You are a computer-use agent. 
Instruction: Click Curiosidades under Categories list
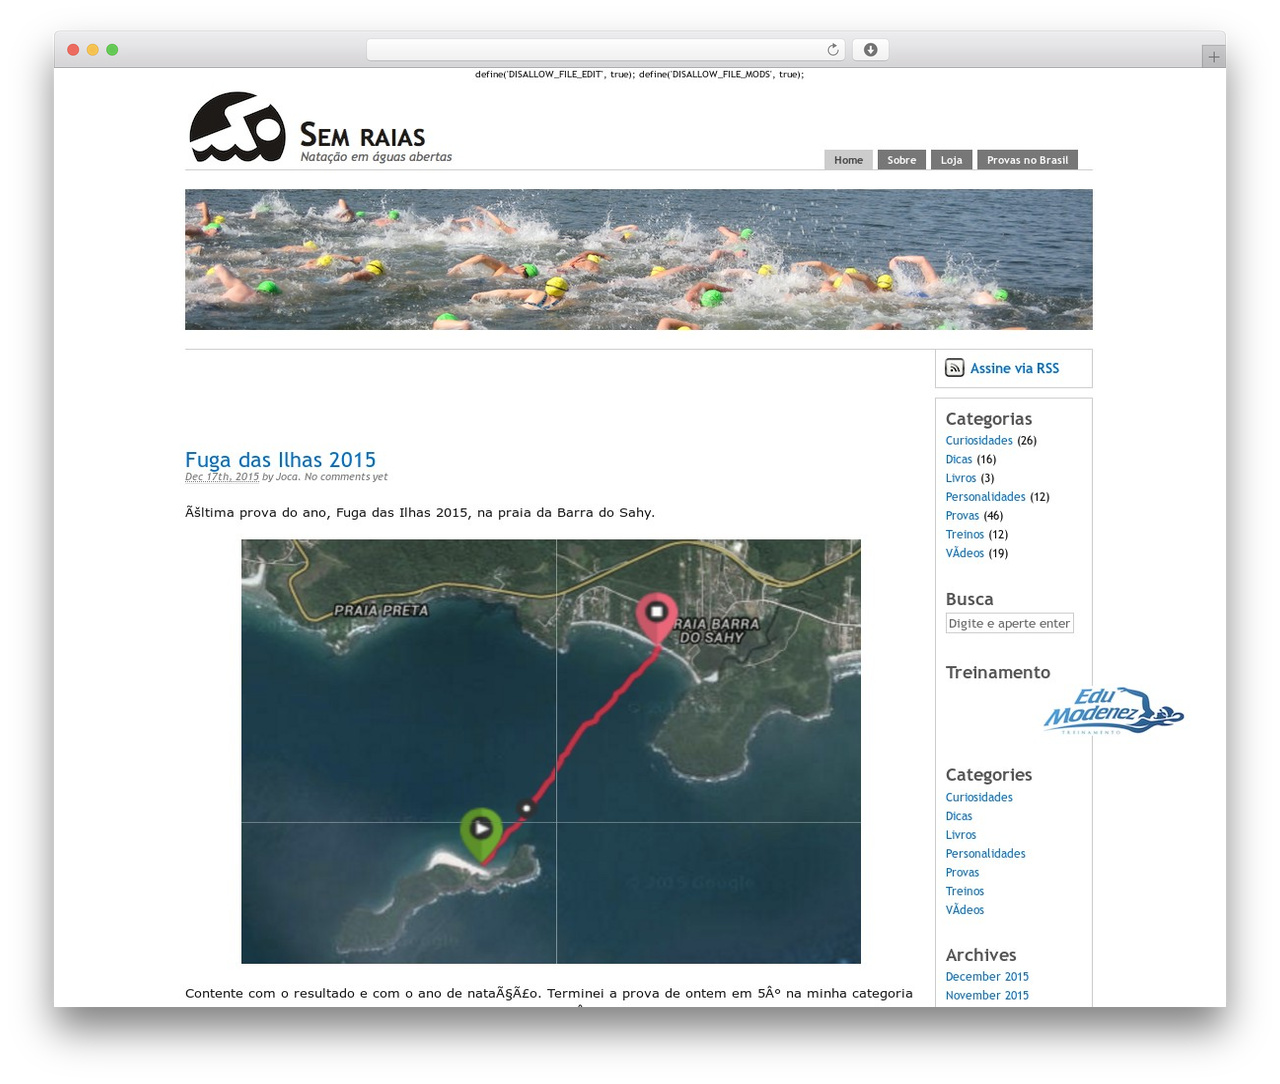pyautogui.click(x=979, y=798)
